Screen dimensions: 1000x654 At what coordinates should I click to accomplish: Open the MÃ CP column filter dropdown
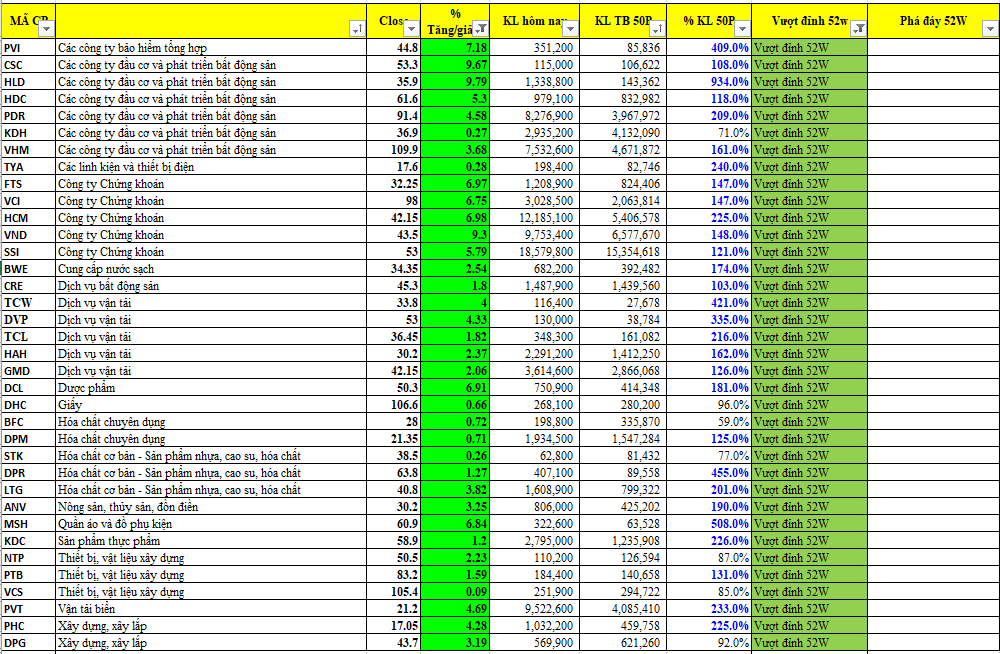pos(44,30)
